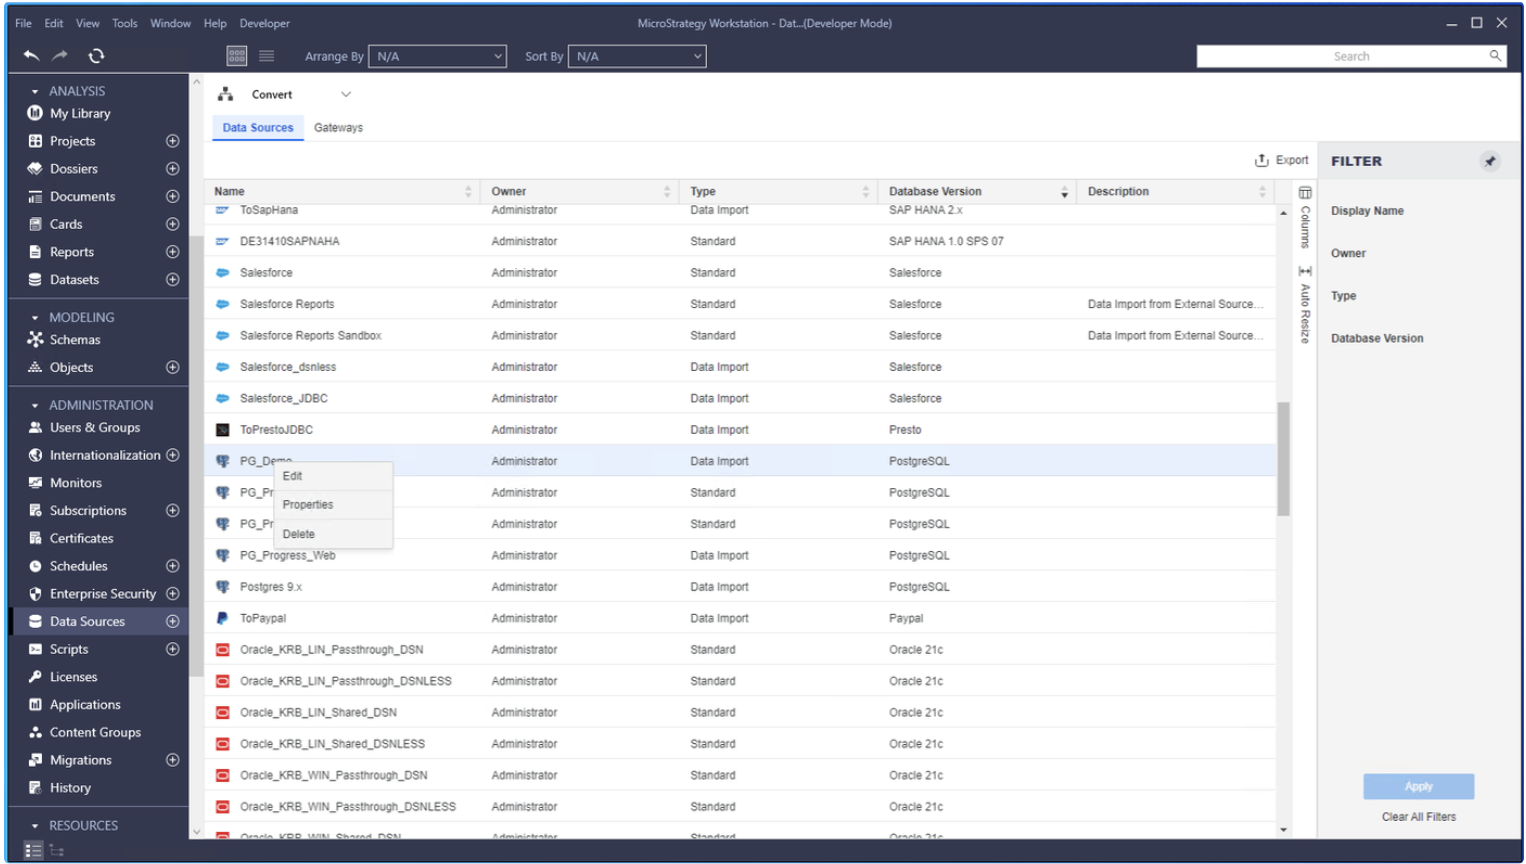
Task: Select the Monitors sidebar item
Action: (x=76, y=482)
